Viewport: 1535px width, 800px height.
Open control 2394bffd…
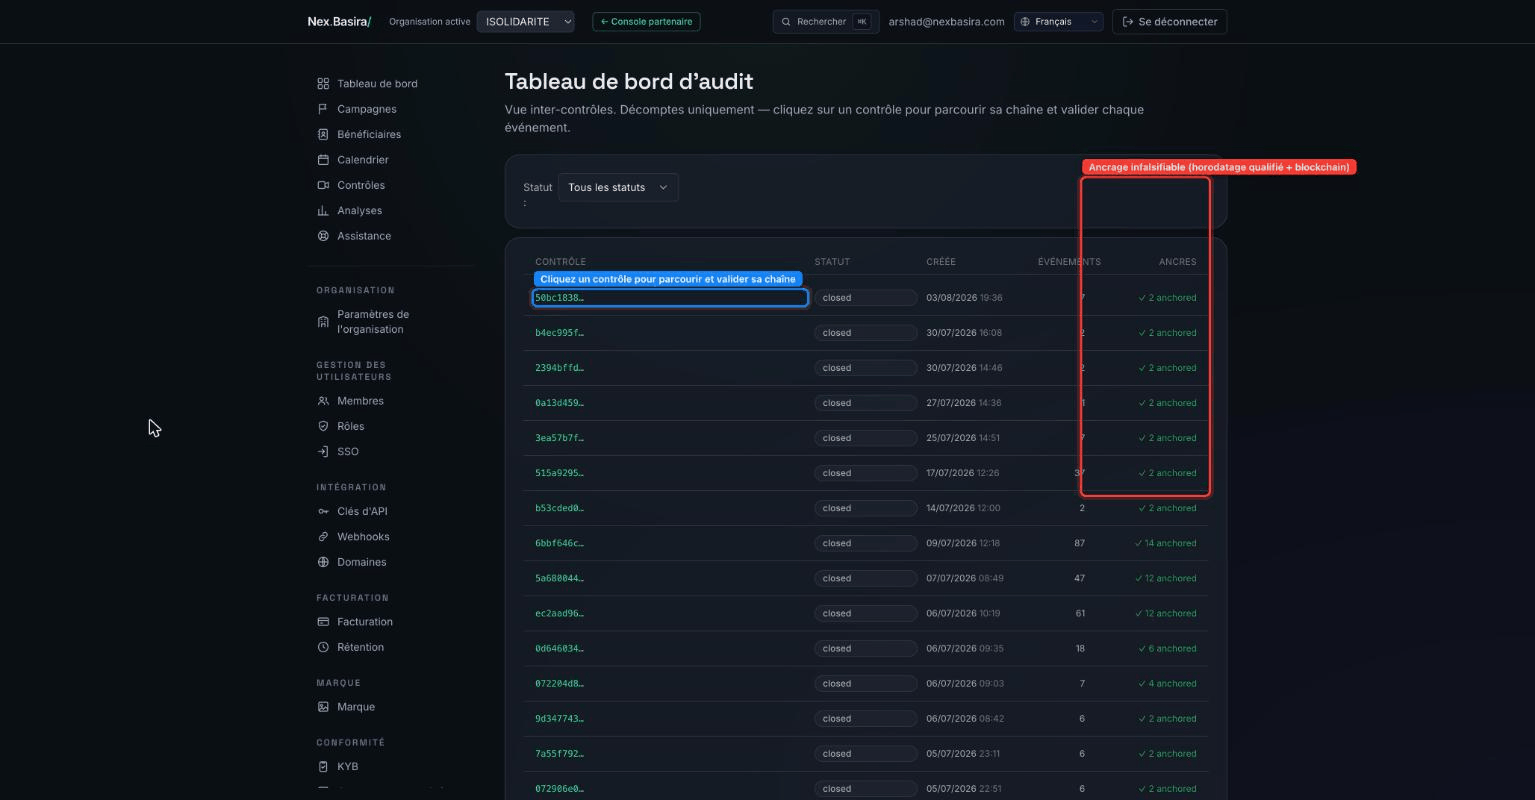tap(559, 368)
